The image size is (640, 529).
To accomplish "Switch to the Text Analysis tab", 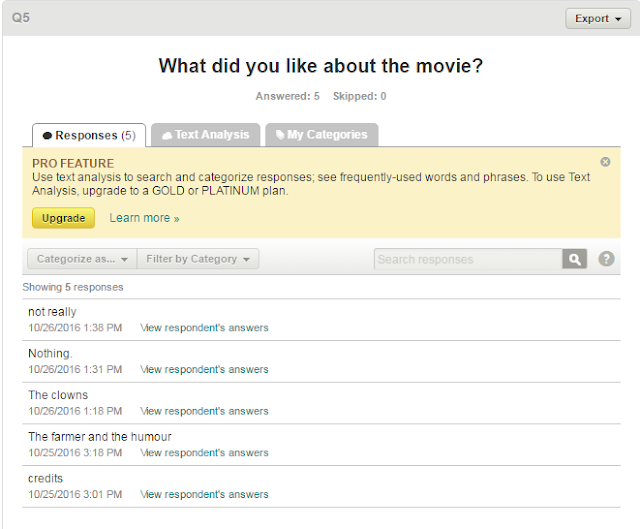I will pyautogui.click(x=206, y=135).
